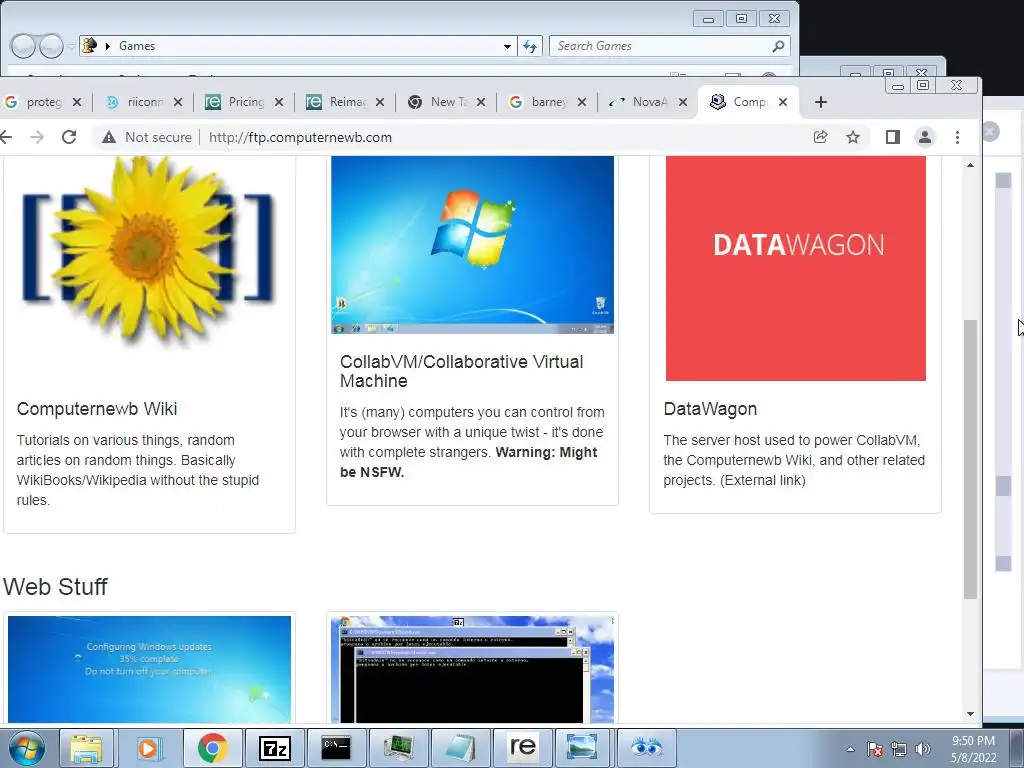Click the Games breadcrumb in Explorer address bar
The image size is (1024, 768).
point(137,46)
